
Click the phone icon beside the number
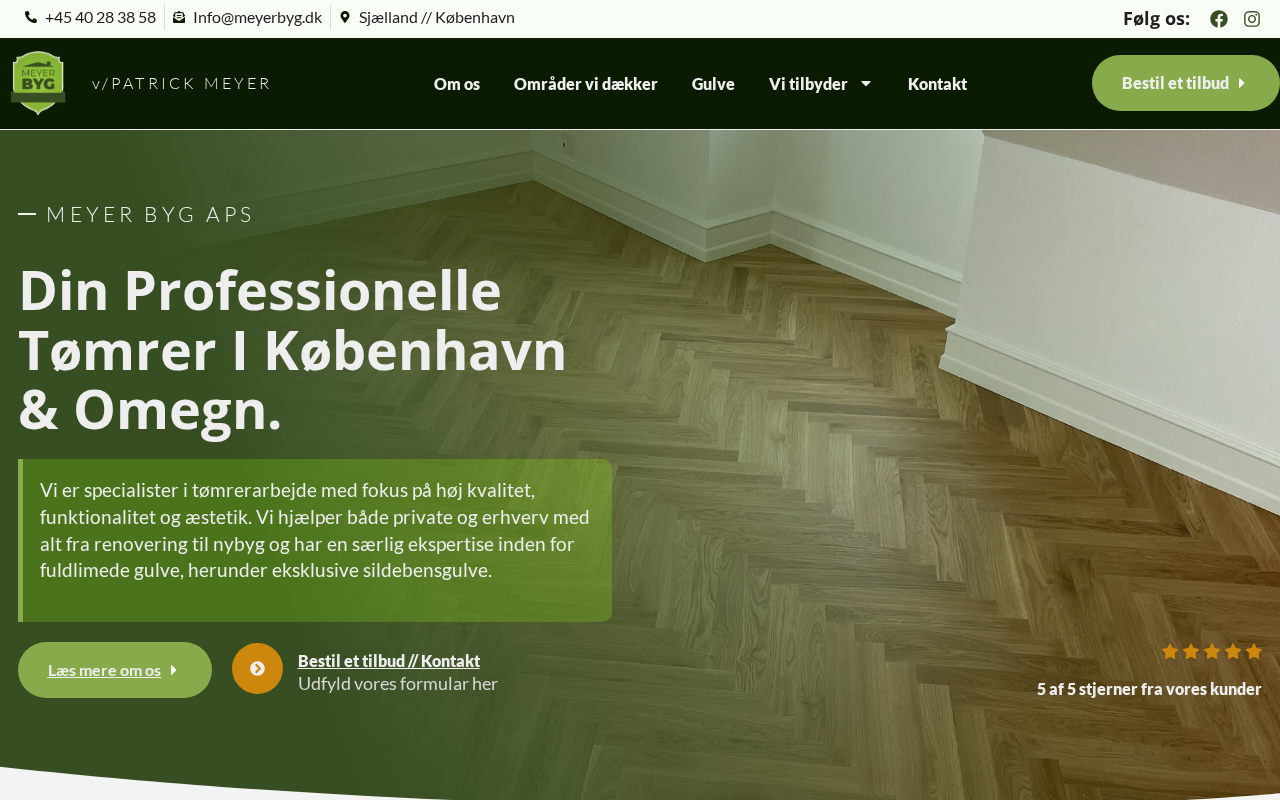click(31, 17)
